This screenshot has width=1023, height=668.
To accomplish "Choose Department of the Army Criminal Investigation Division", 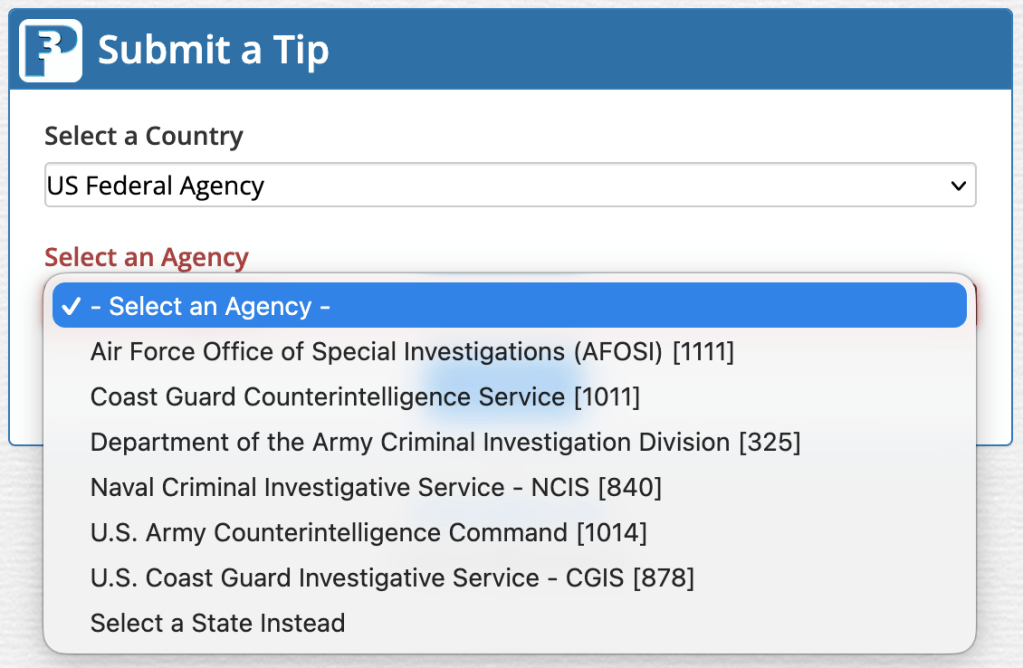I will [x=445, y=442].
